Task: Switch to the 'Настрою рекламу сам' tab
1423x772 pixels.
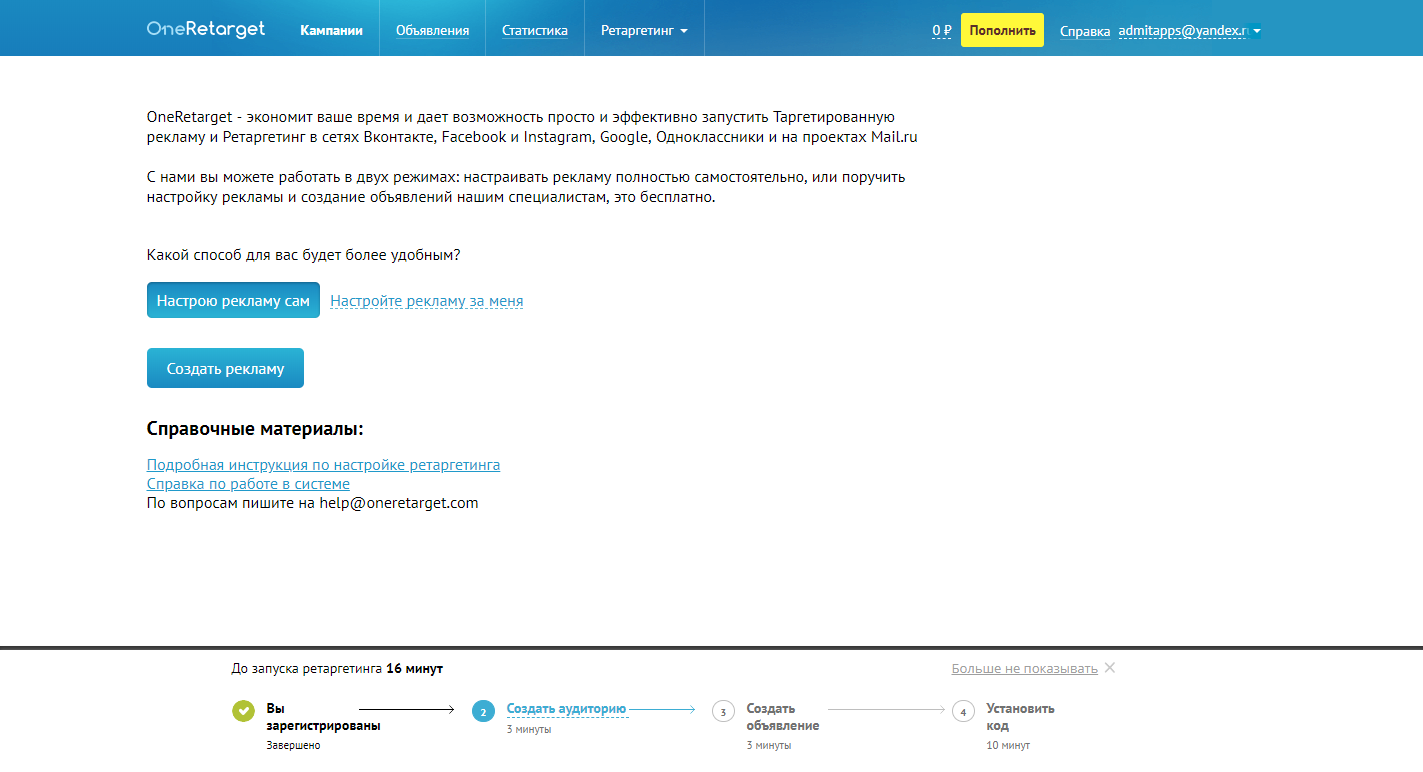Action: 233,299
